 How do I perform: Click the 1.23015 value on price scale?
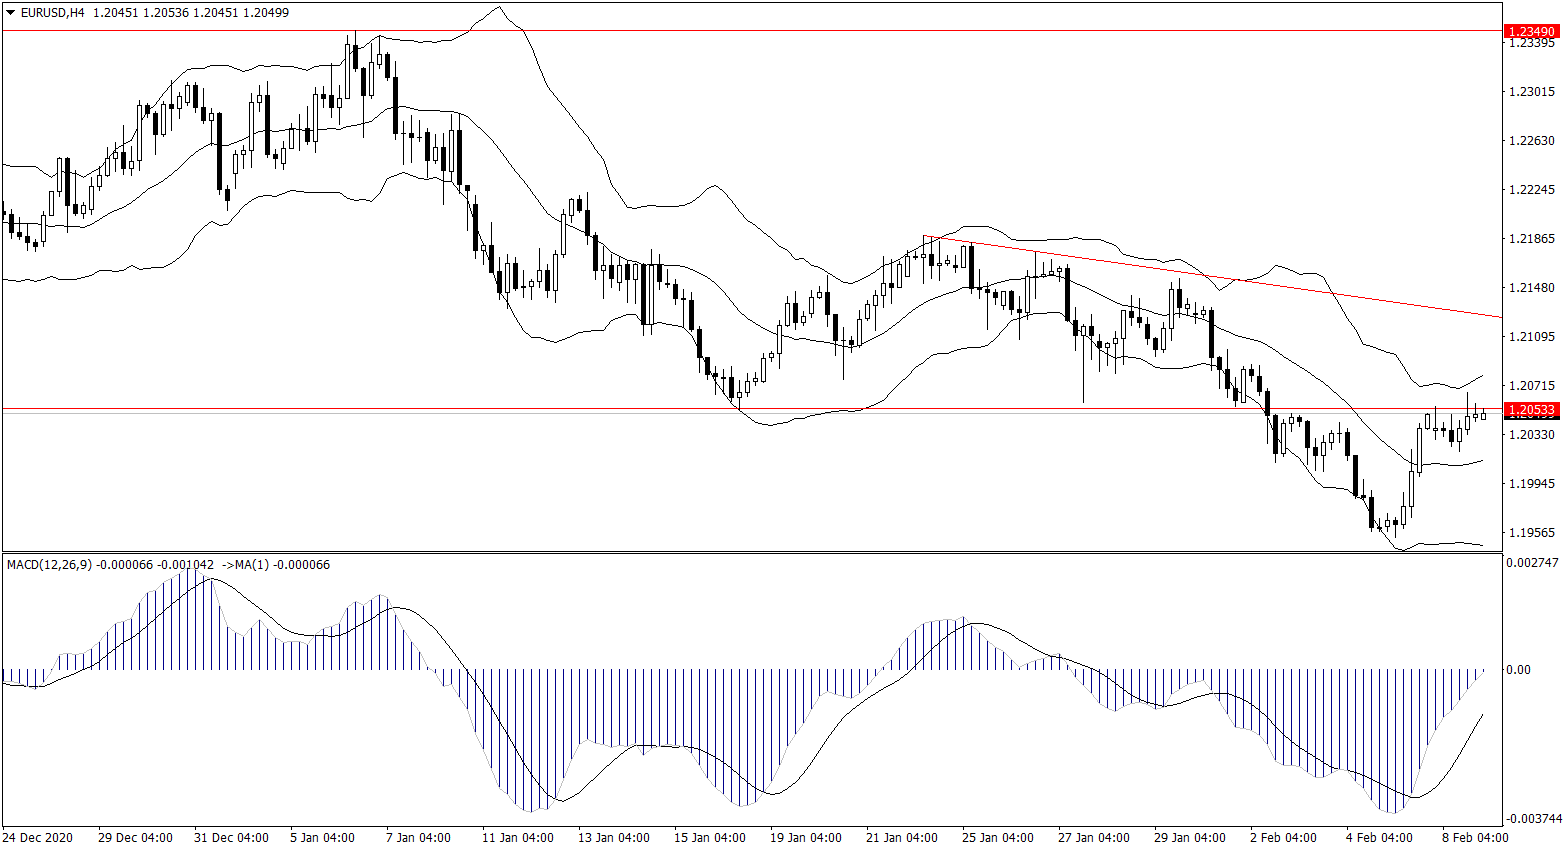tap(1531, 92)
